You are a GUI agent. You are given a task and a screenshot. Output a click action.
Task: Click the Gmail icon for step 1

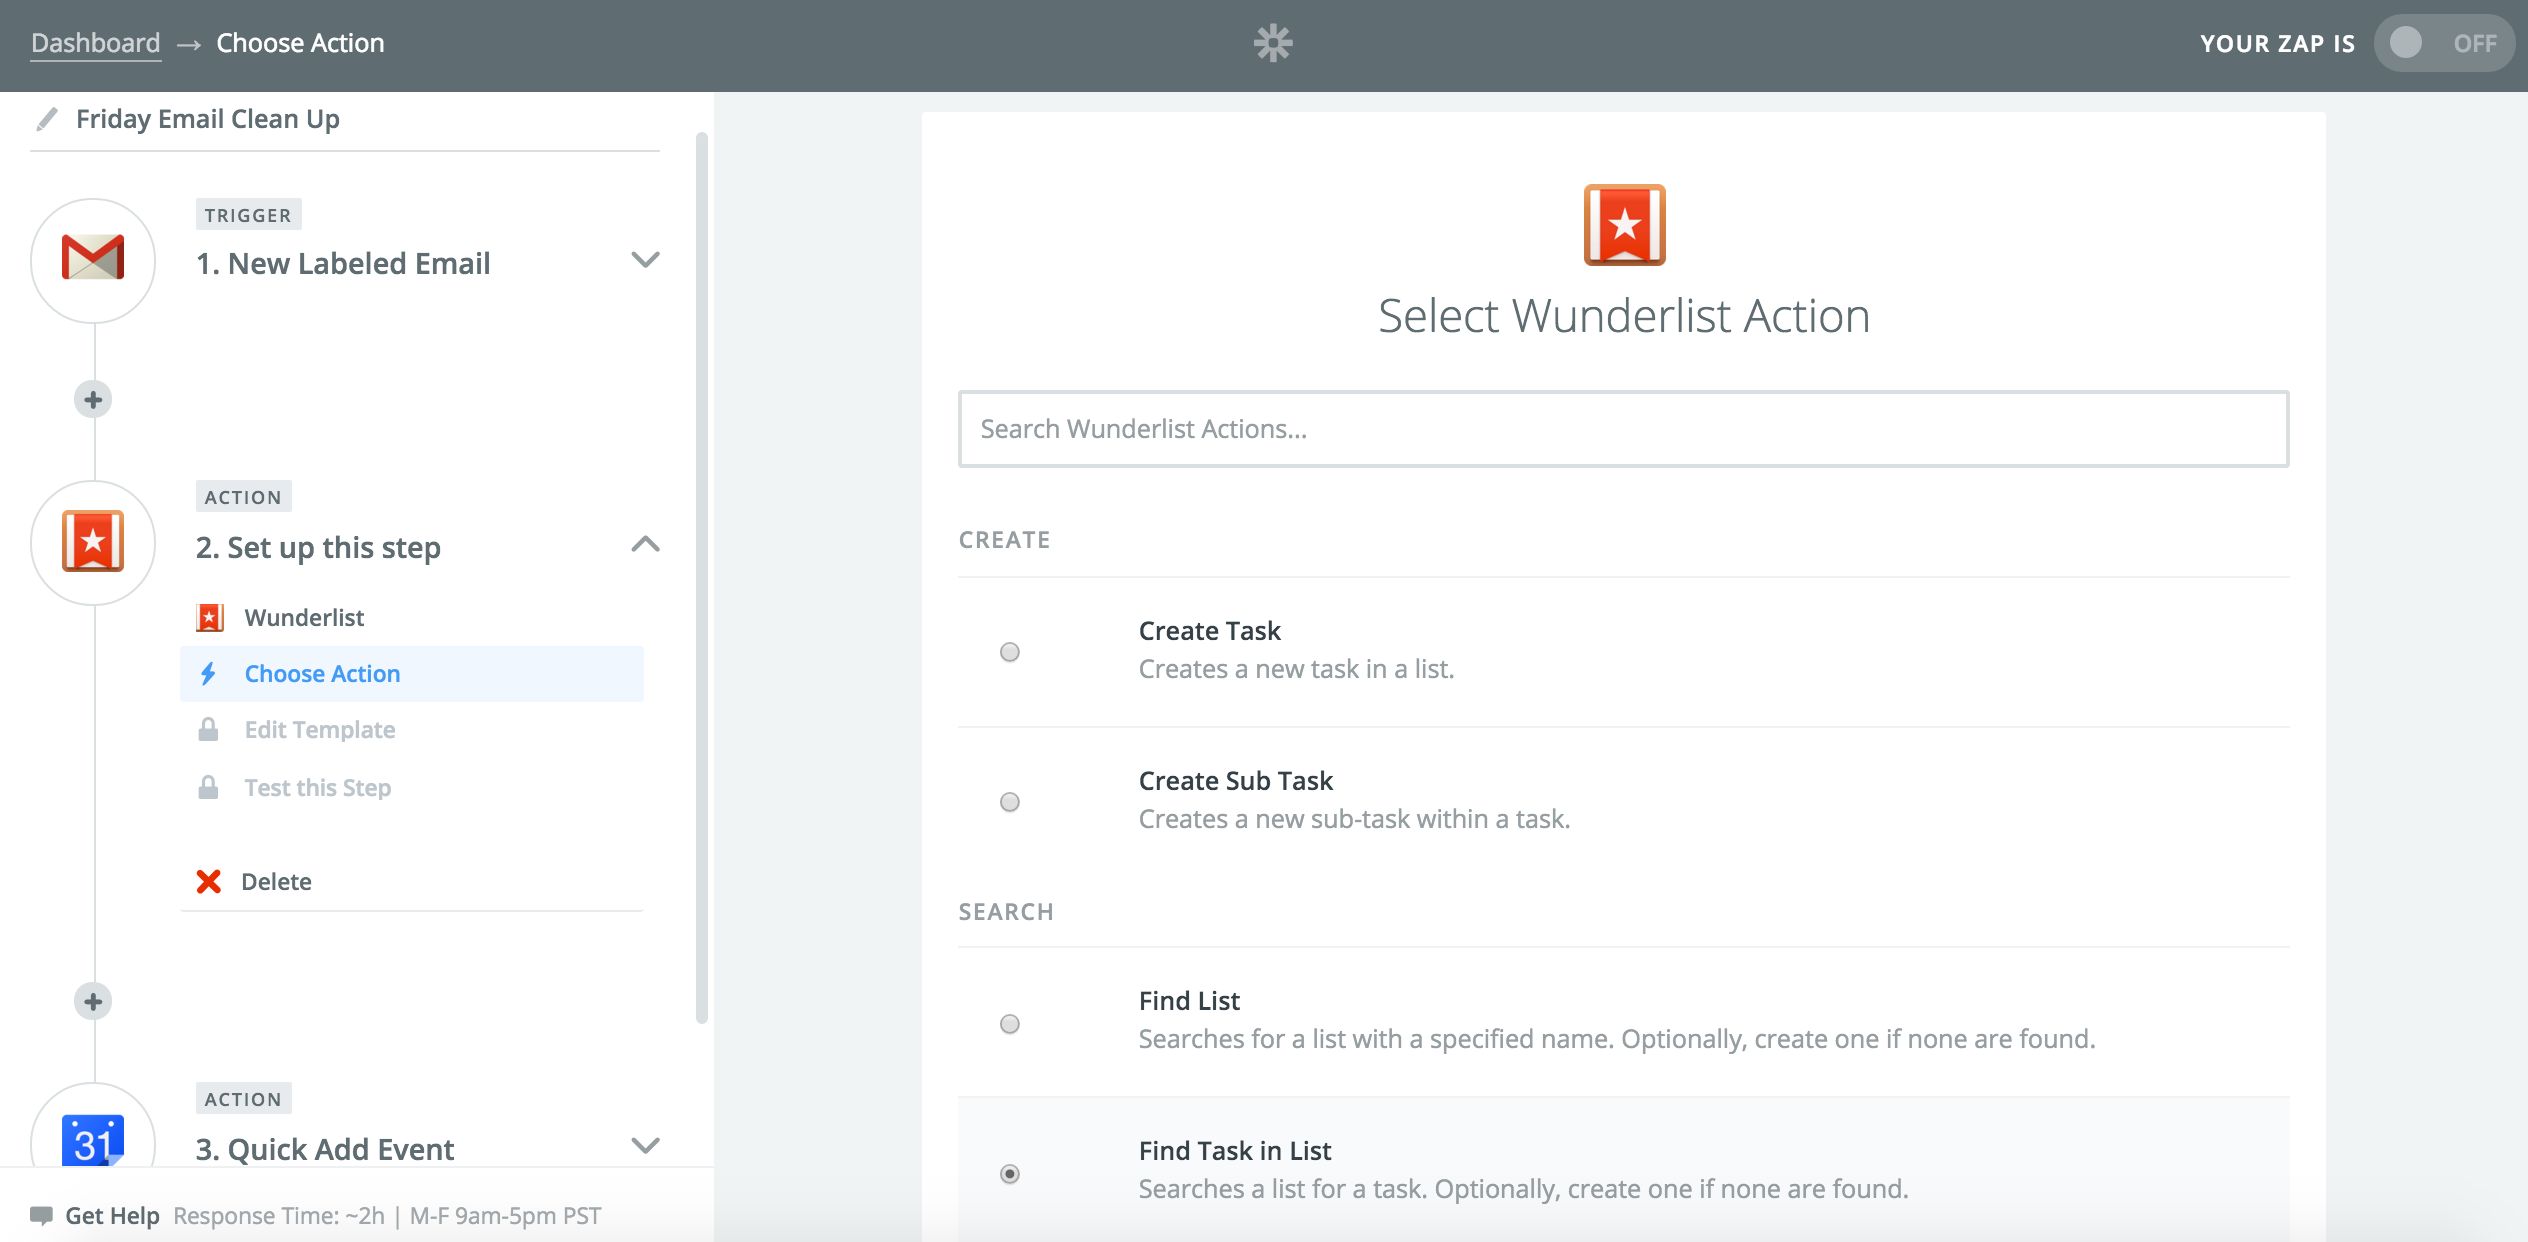pos(93,259)
